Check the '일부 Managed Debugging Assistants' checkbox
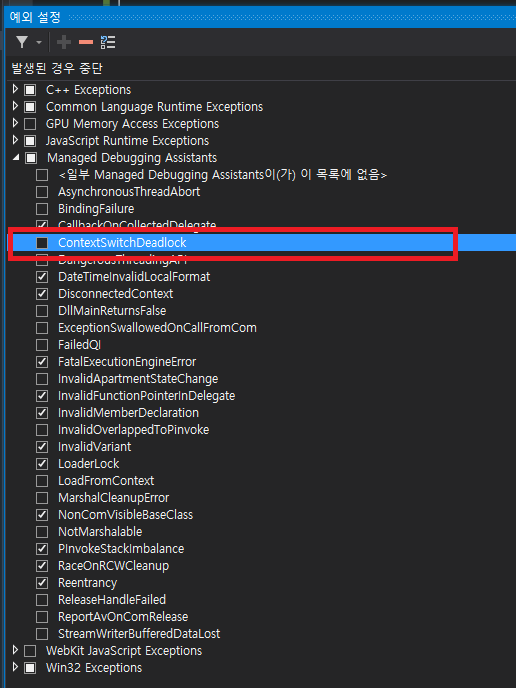Screen dimensions: 516x688 42,175
